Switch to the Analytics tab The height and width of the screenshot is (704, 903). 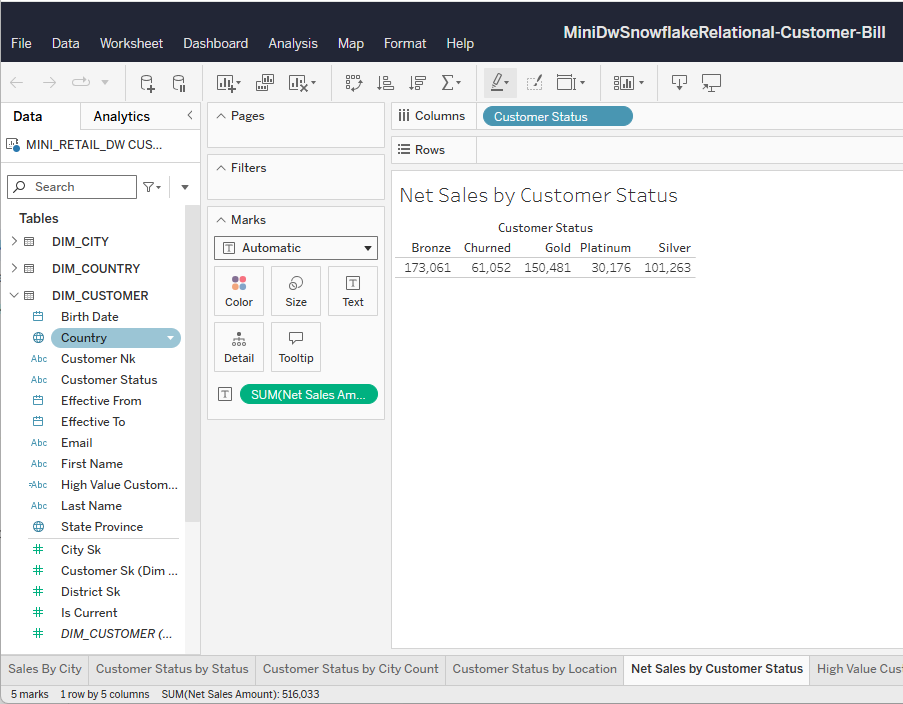pyautogui.click(x=121, y=116)
